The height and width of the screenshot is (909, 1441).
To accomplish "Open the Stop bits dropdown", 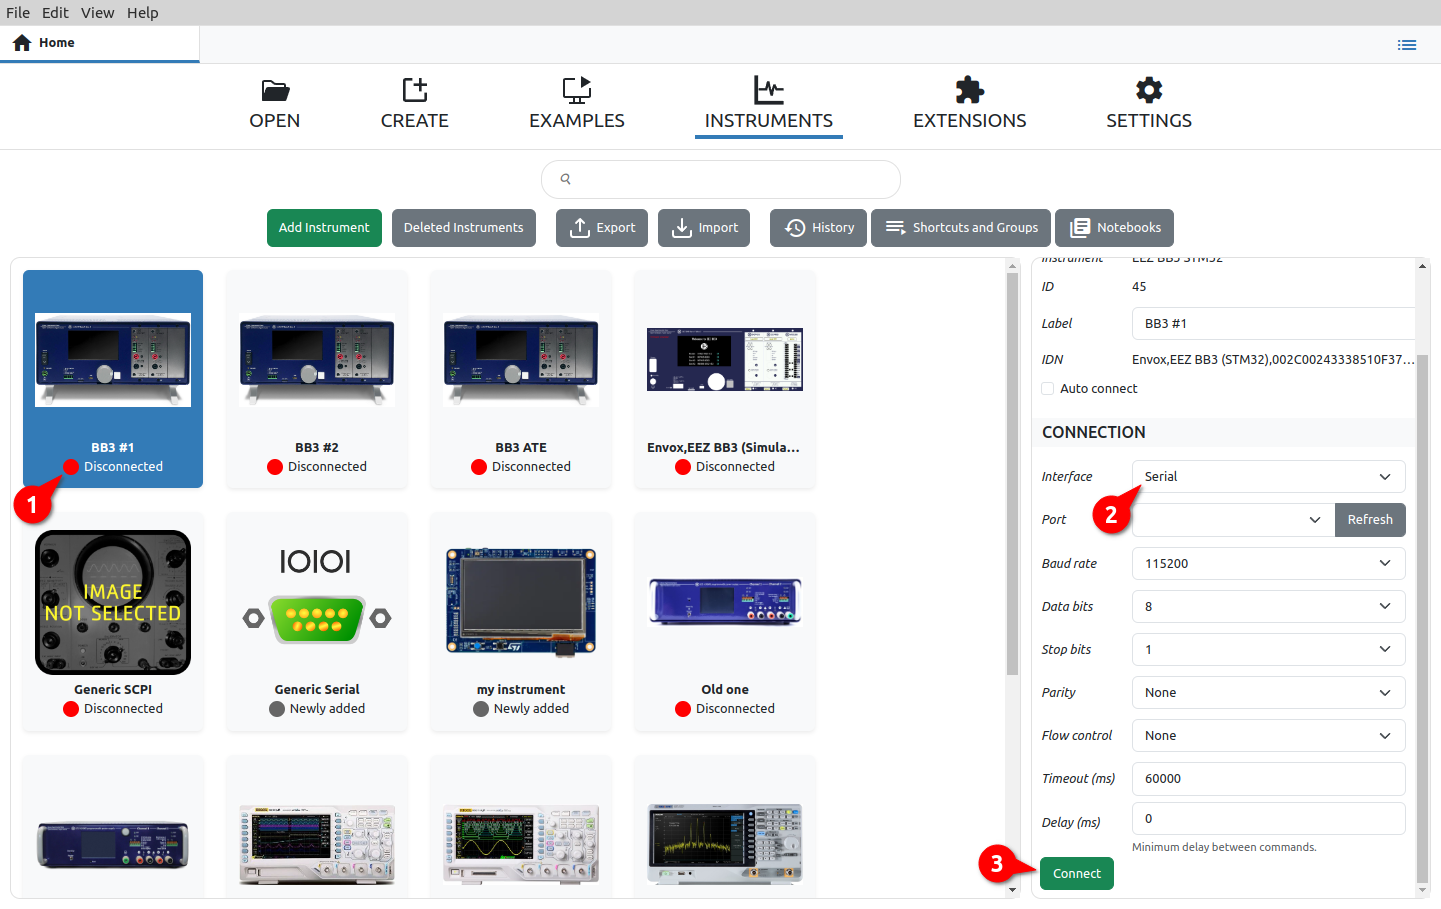I will [1268, 650].
